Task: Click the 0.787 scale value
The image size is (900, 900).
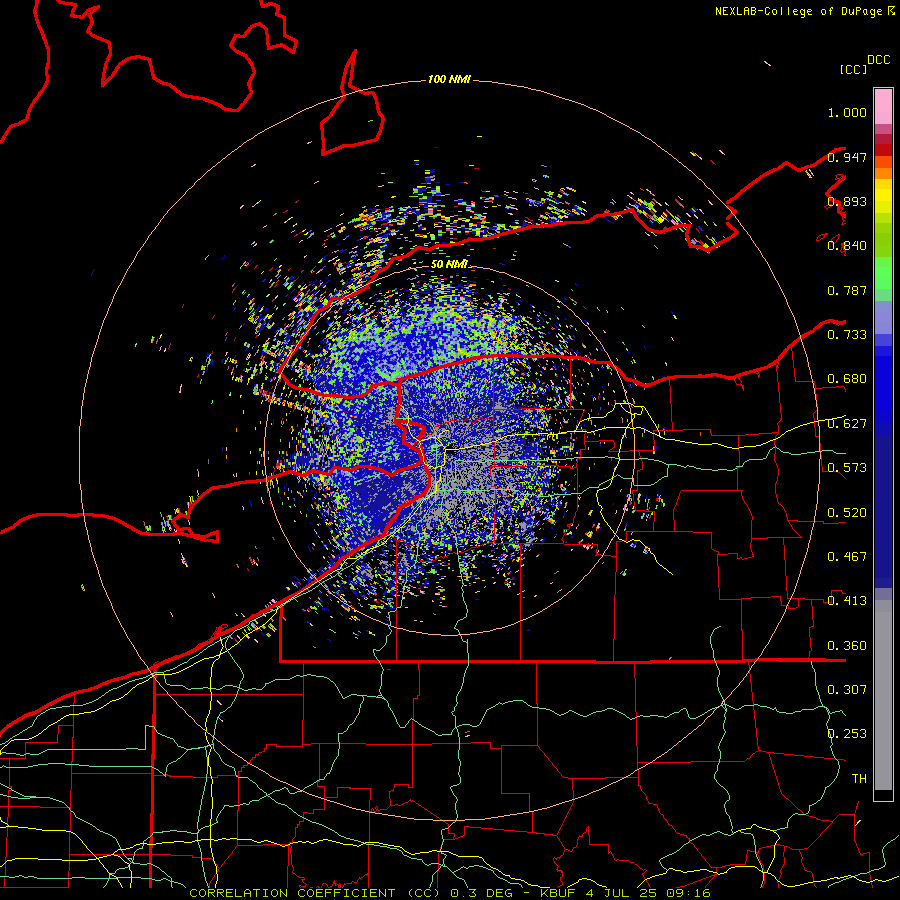Action: pyautogui.click(x=847, y=290)
